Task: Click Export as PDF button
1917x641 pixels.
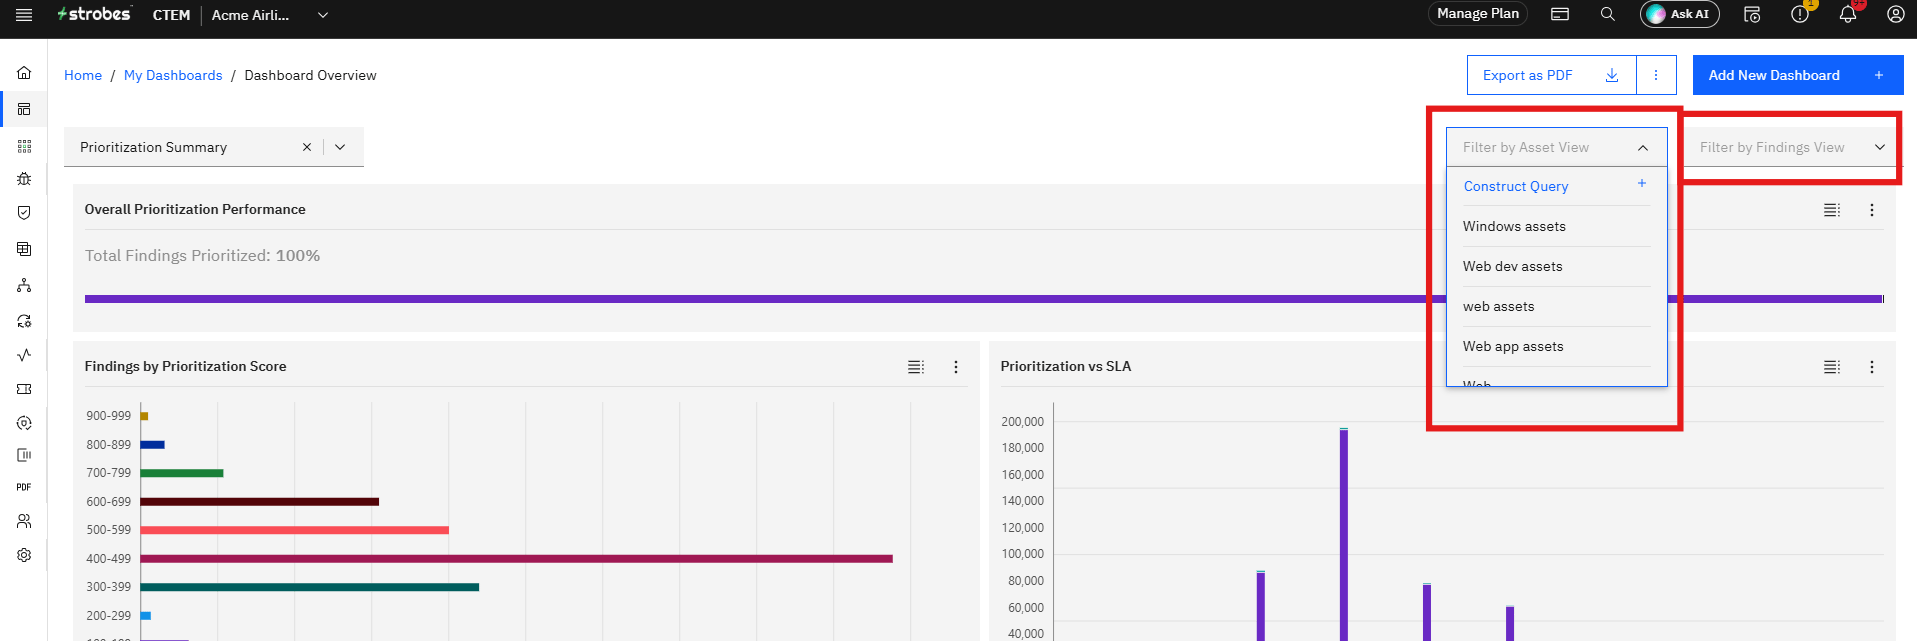Action: (1551, 75)
